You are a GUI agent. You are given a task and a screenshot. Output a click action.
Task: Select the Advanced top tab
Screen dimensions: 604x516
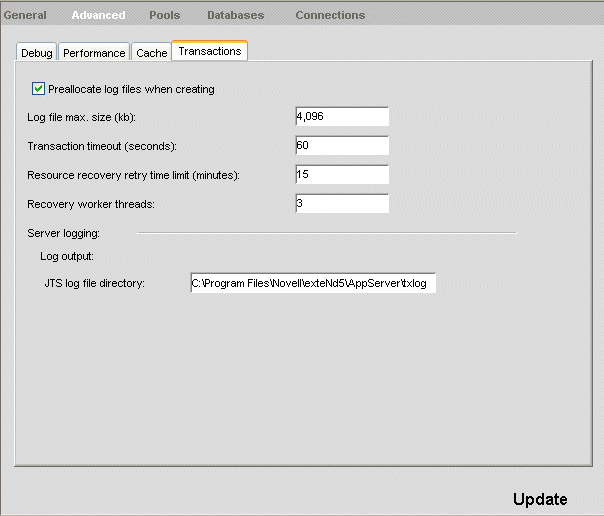98,15
